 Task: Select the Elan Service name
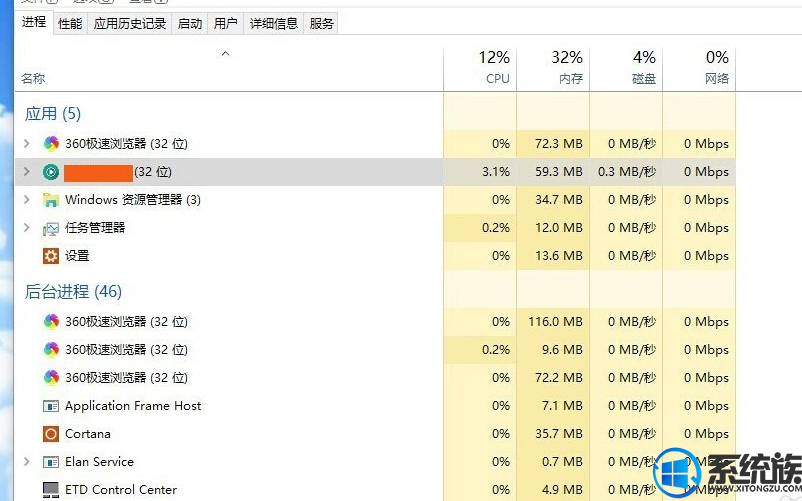point(99,462)
